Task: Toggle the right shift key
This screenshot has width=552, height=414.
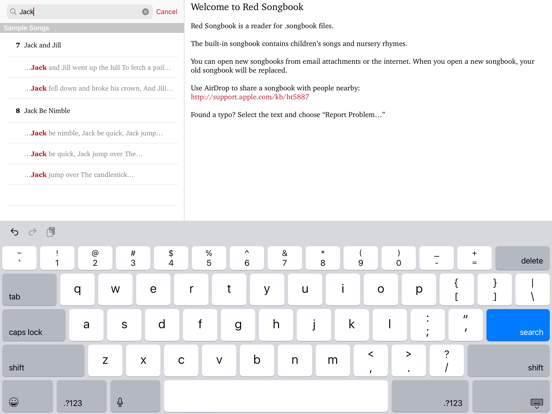Action: point(508,360)
